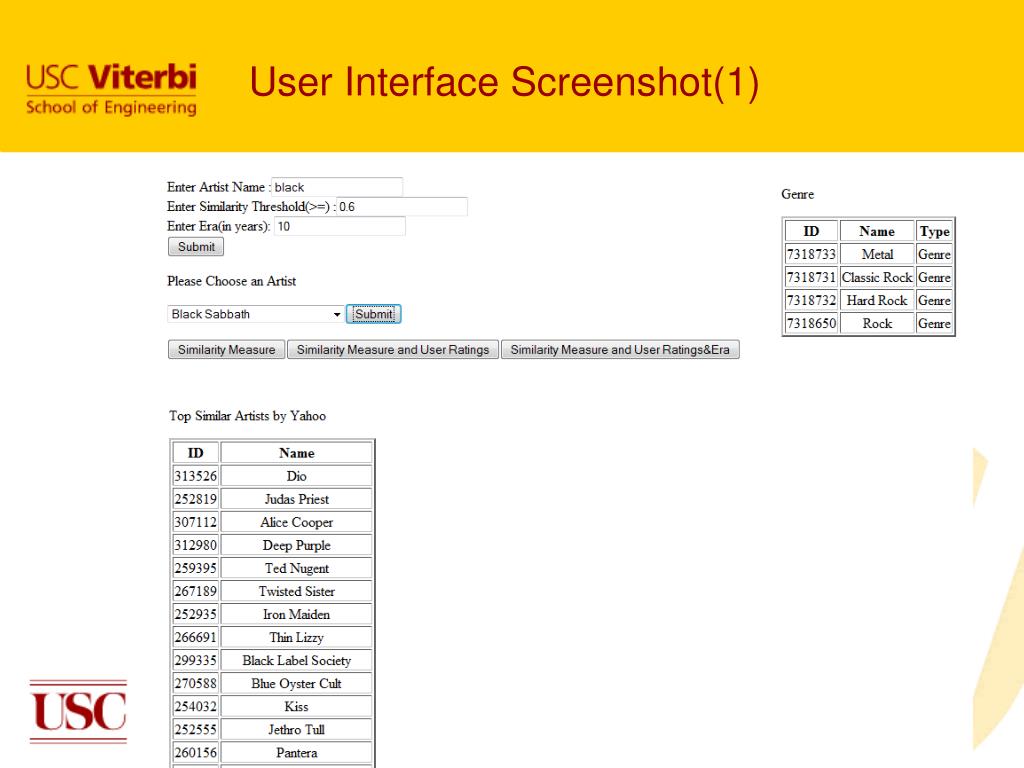Click genre ID 7318650
Viewport: 1024px width, 768px height.
pos(811,323)
